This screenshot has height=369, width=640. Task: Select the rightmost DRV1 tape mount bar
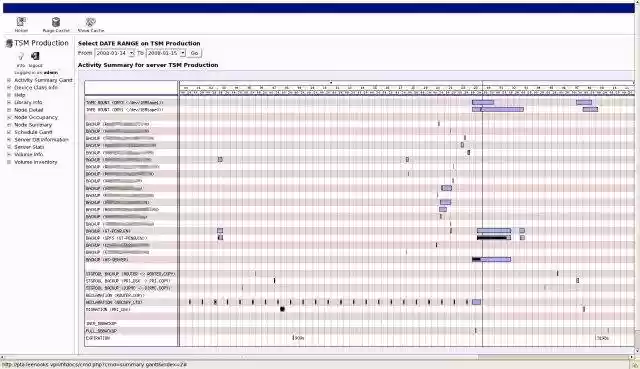(x=590, y=109)
